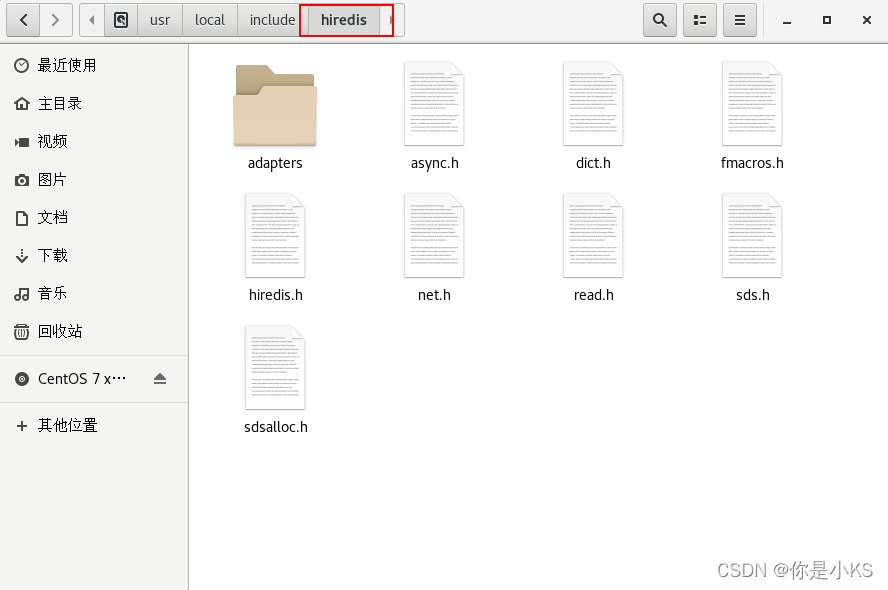Select the async.h file icon
Image resolution: width=888 pixels, height=590 pixels.
[x=434, y=104]
